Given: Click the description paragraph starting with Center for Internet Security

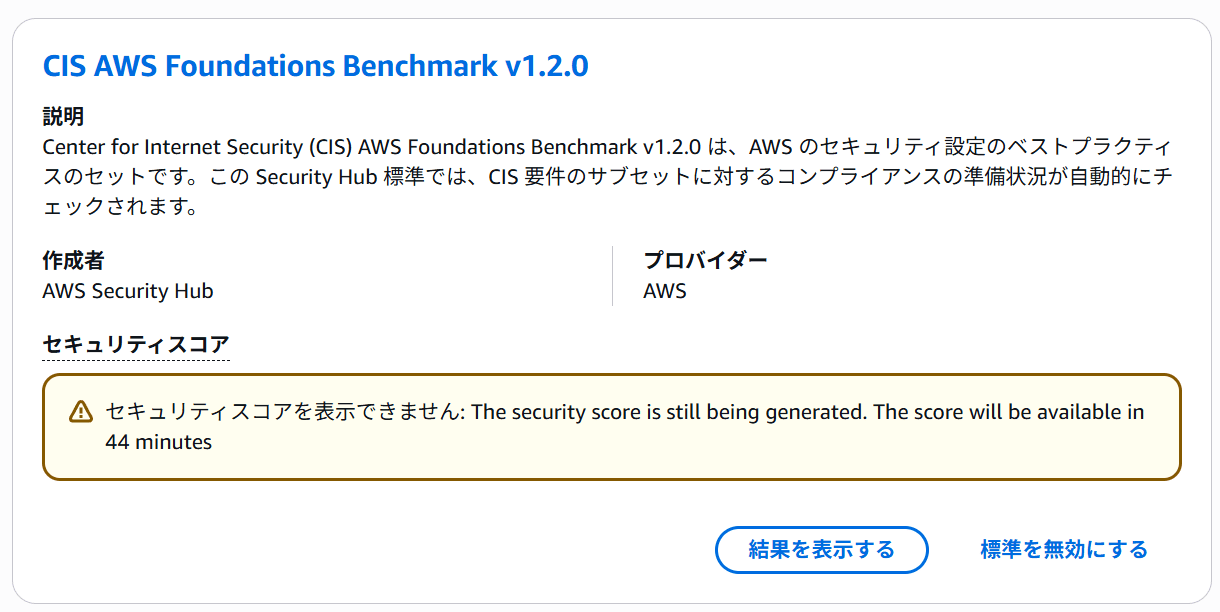Looking at the screenshot, I should pos(608,177).
